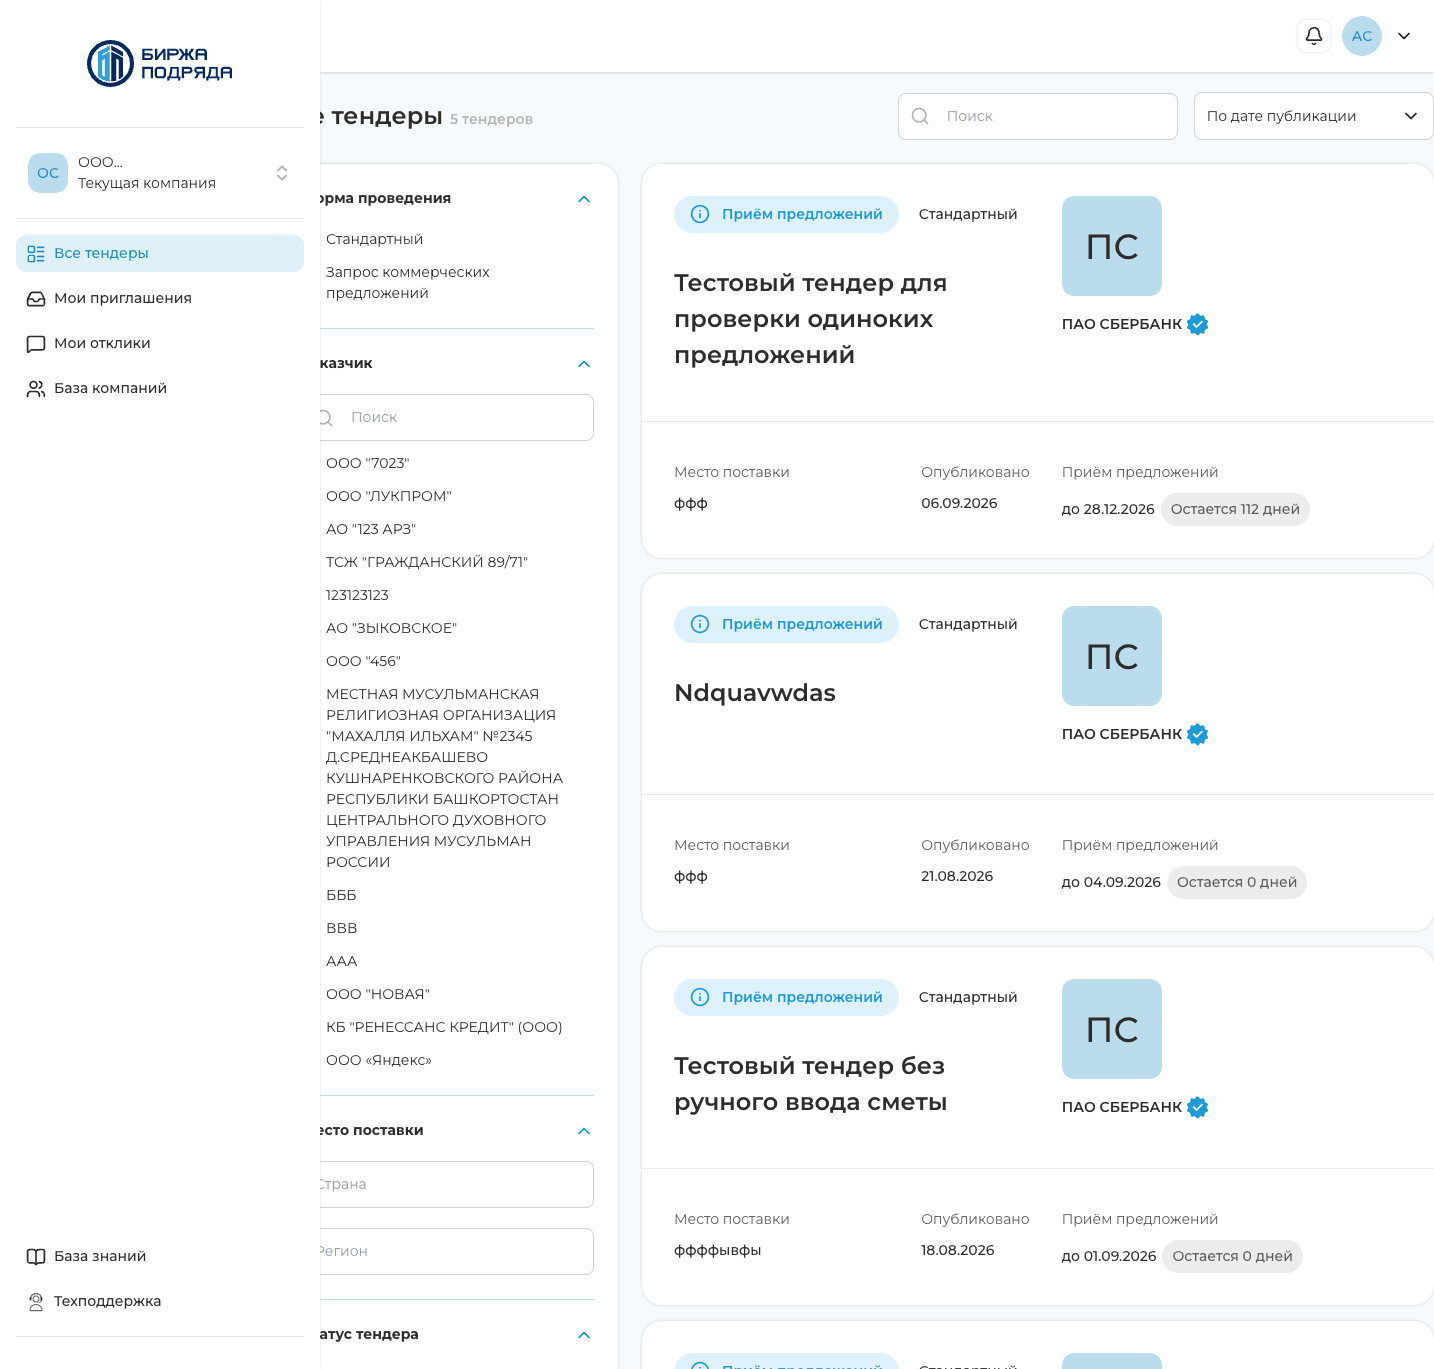Click the AC user avatar

pos(1362,36)
